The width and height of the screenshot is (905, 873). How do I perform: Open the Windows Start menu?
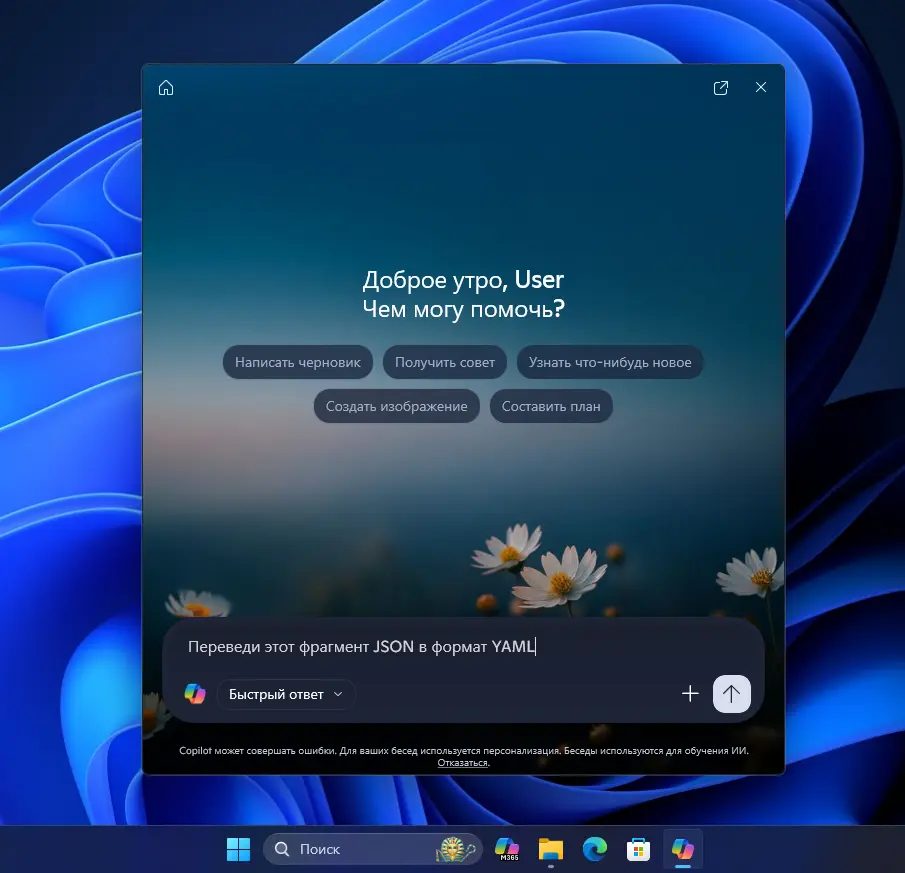coord(239,850)
